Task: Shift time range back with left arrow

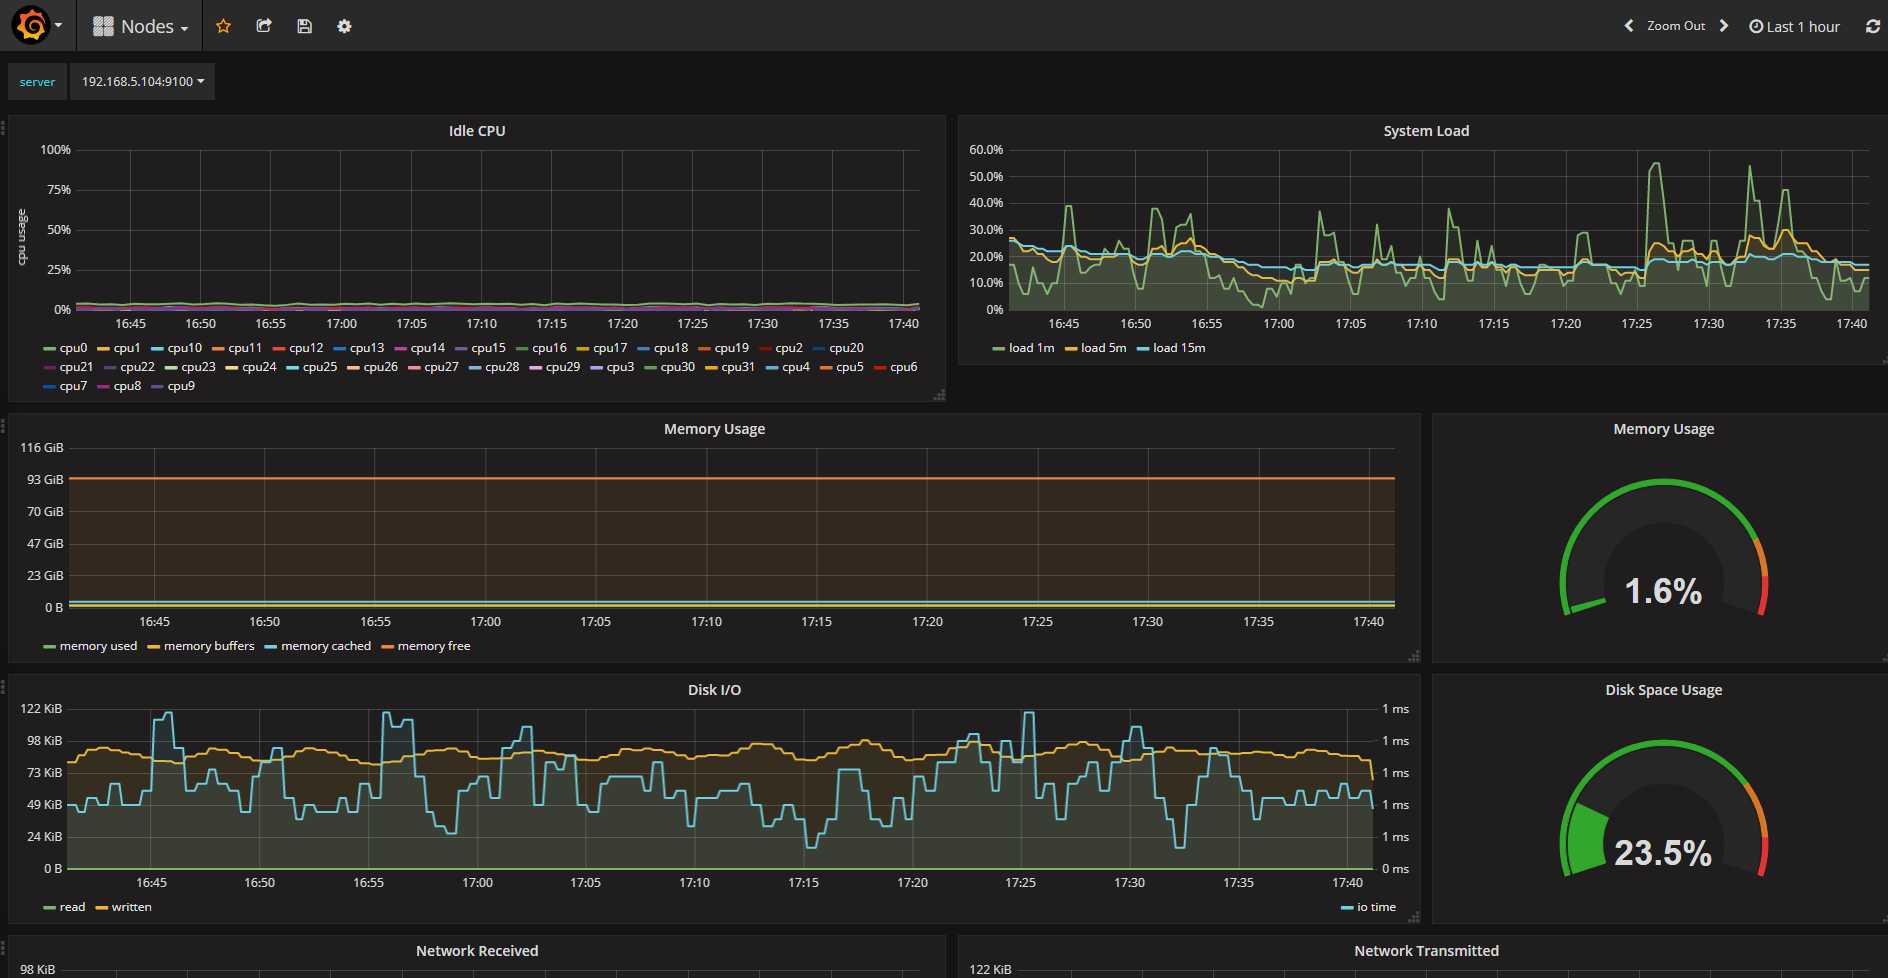Action: point(1628,26)
